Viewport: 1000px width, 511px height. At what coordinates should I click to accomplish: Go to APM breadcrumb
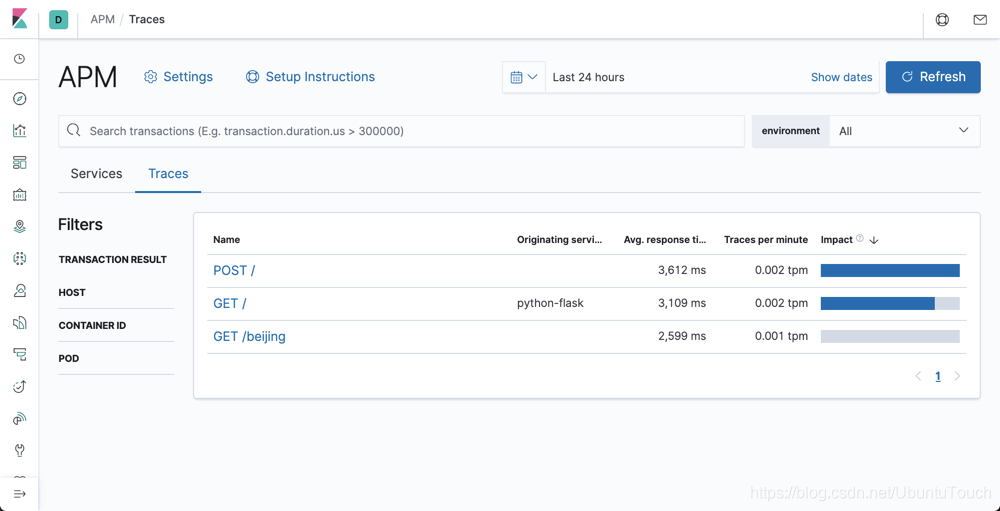(103, 20)
